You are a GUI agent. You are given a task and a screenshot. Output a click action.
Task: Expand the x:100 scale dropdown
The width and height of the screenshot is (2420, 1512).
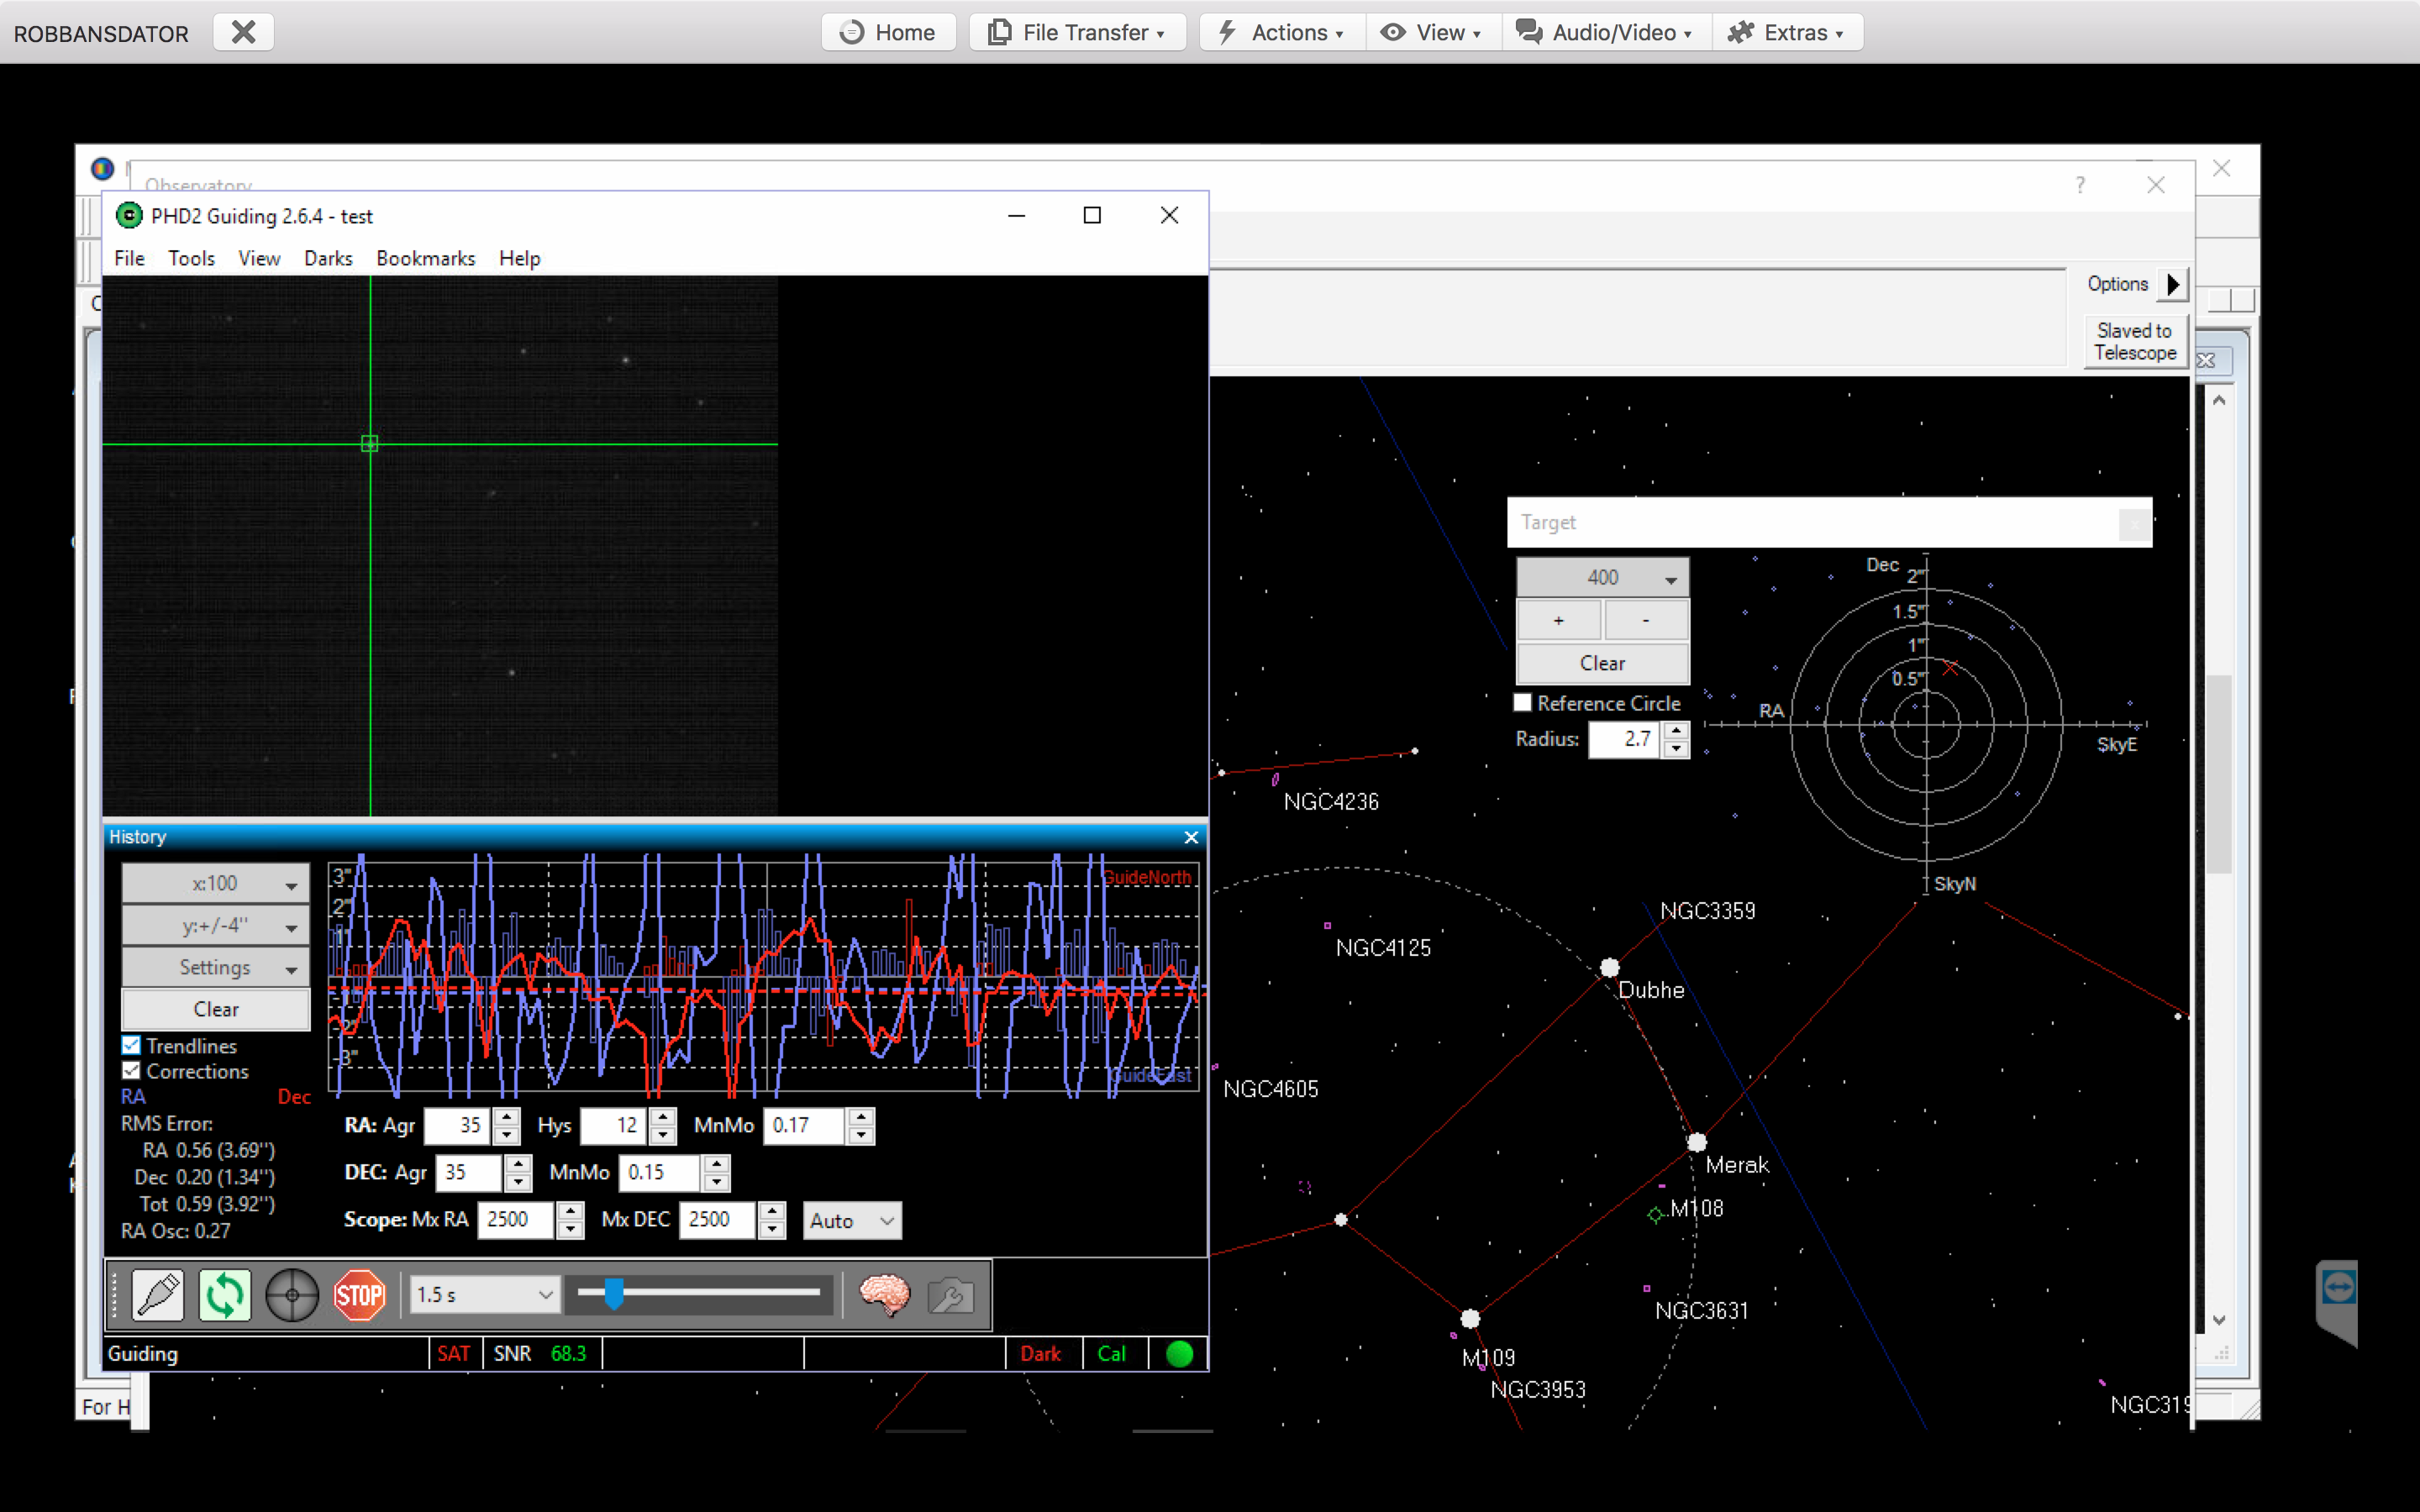coord(215,884)
